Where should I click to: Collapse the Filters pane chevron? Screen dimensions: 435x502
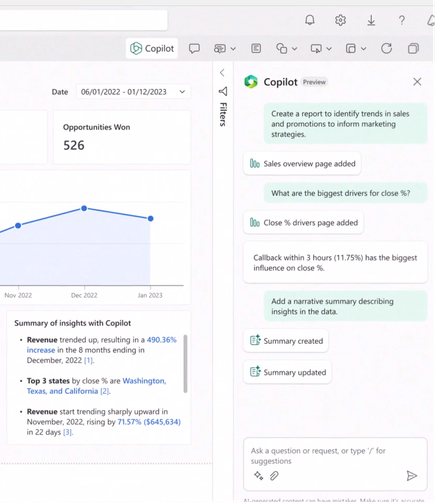[222, 73]
